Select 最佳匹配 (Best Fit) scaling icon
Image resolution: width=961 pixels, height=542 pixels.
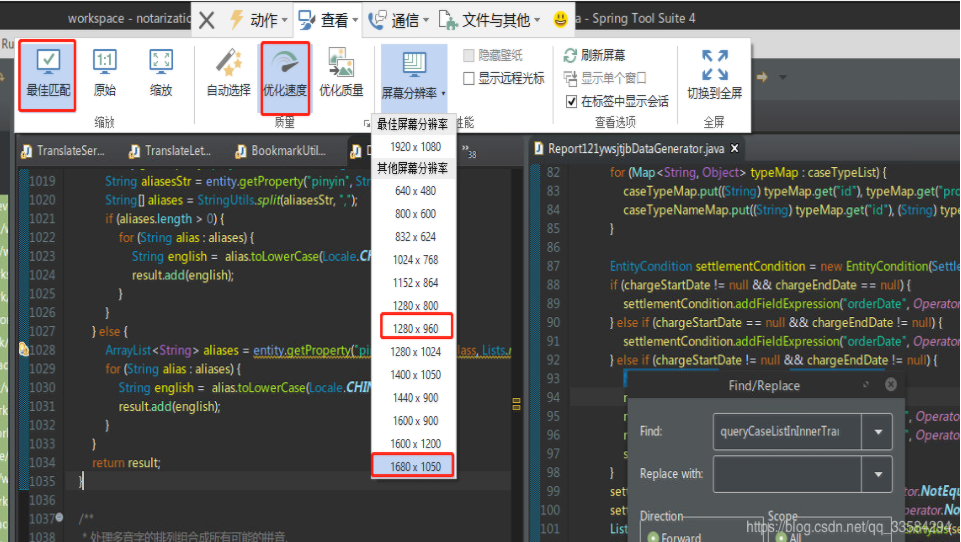[x=49, y=71]
